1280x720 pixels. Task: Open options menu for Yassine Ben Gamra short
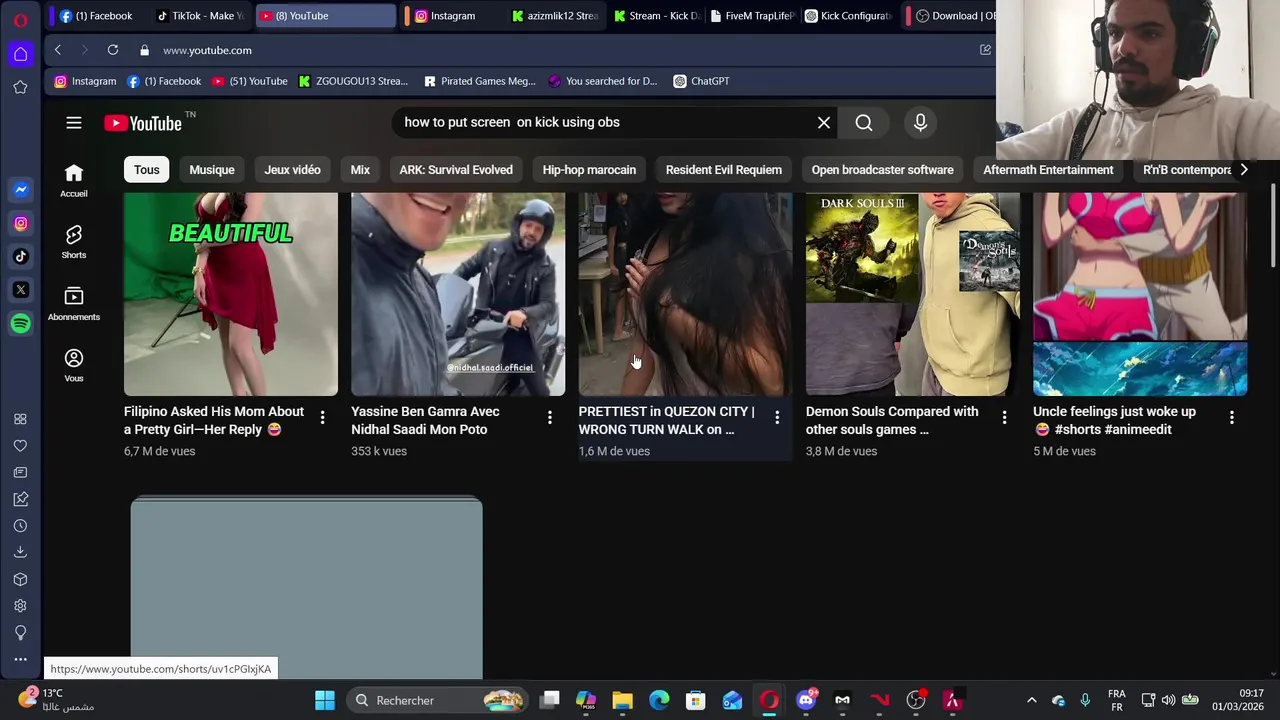point(549,417)
